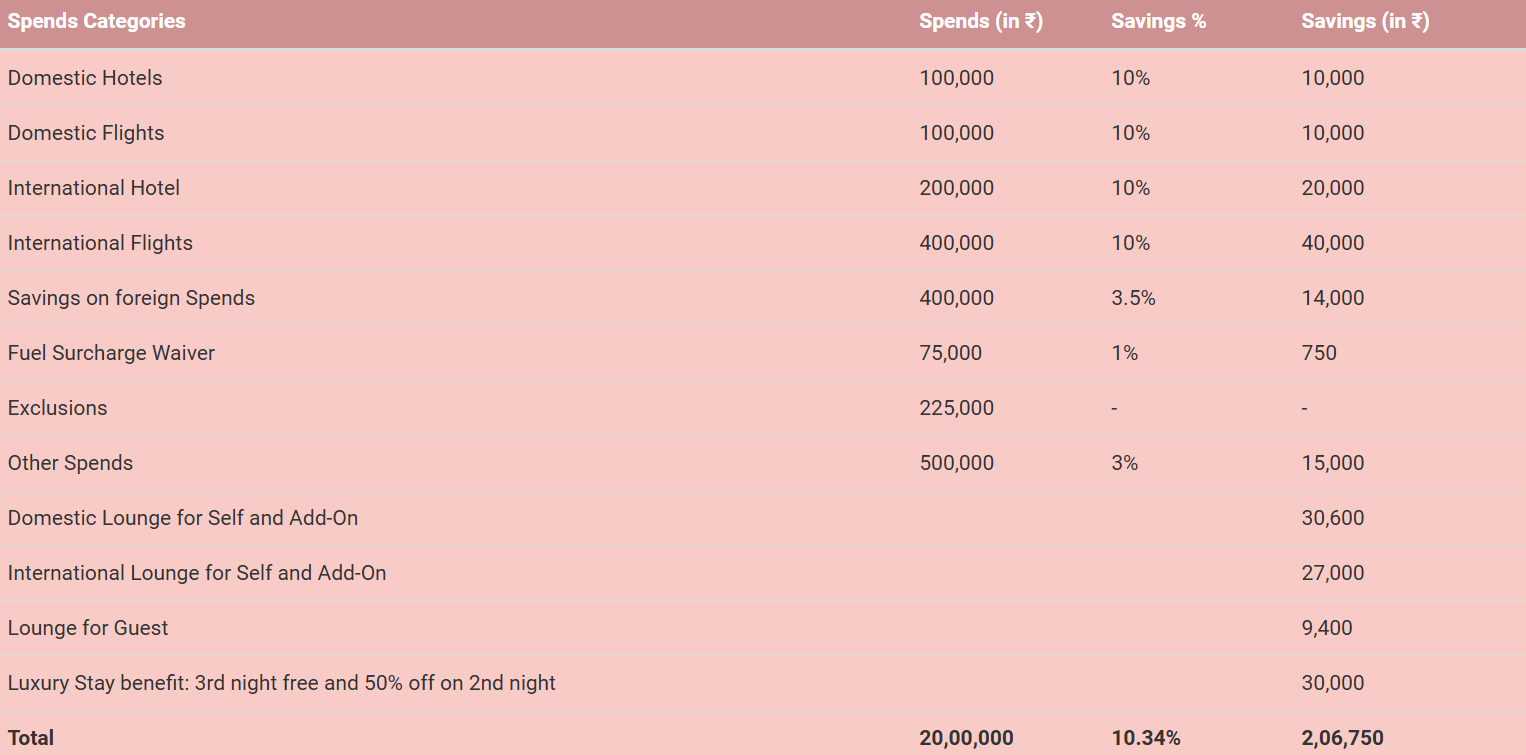
Task: Click the International Hotel category cell
Action: pos(94,188)
